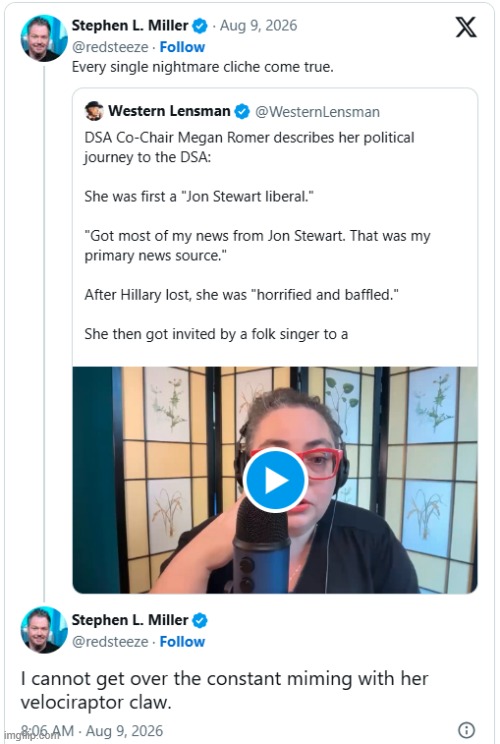Image resolution: width=500 pixels, height=744 pixels.
Task: Open the quoted tweet text about DSA Co-Chair
Action: [257, 235]
